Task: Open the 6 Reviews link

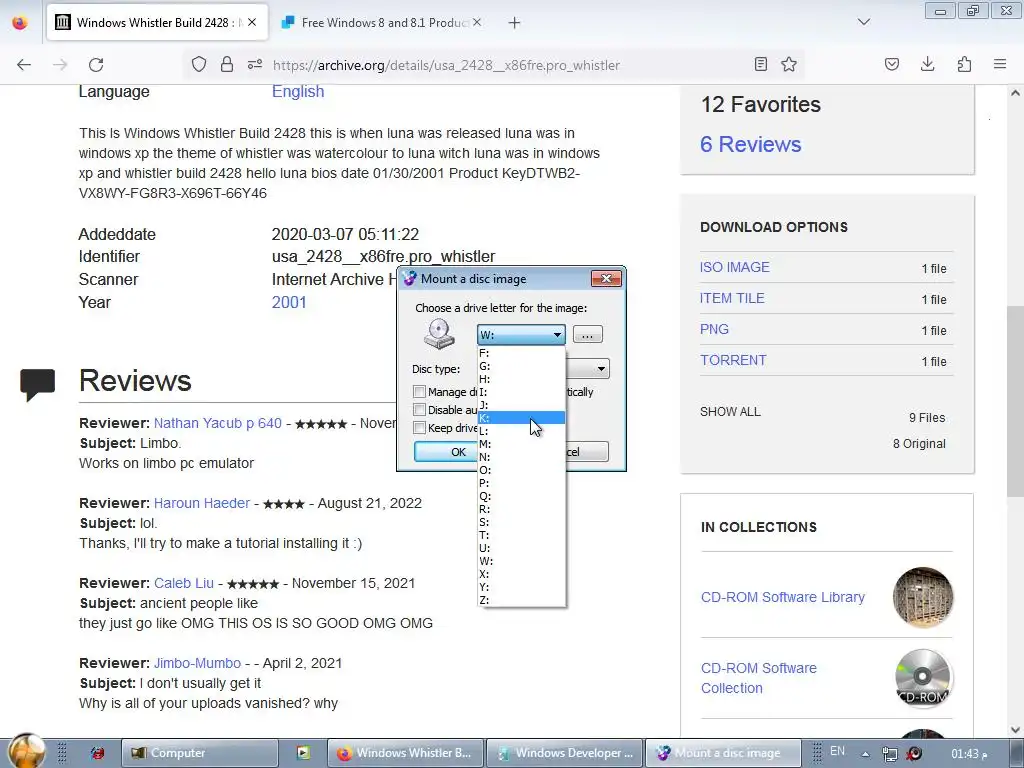Action: 750,144
